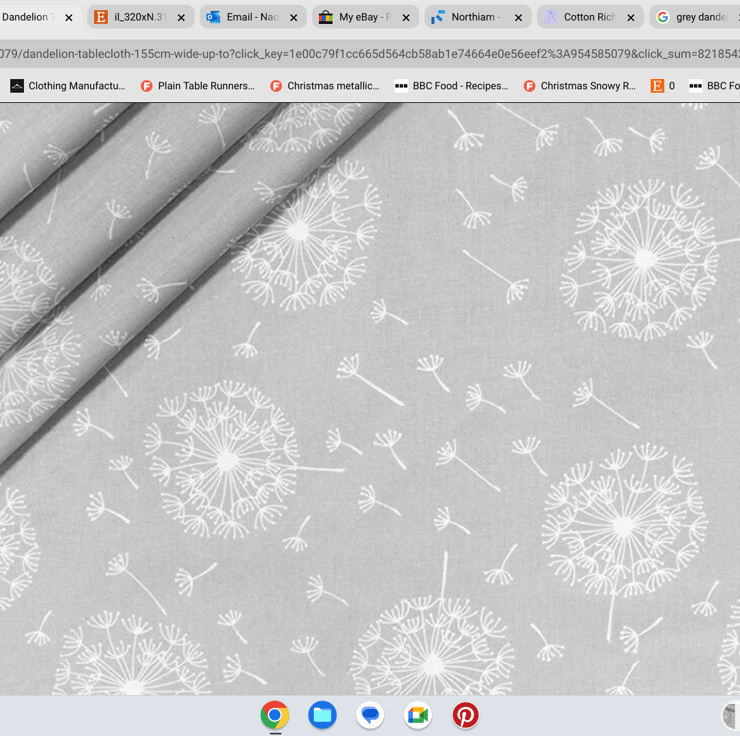Click the eBay bag favicon

click(325, 17)
